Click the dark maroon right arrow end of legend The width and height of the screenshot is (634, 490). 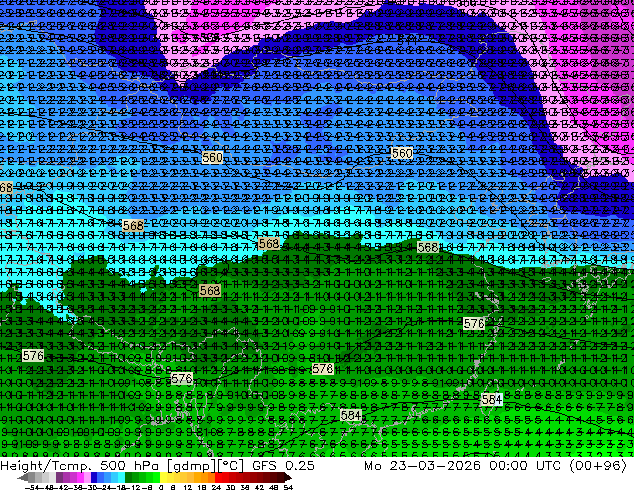287,477
